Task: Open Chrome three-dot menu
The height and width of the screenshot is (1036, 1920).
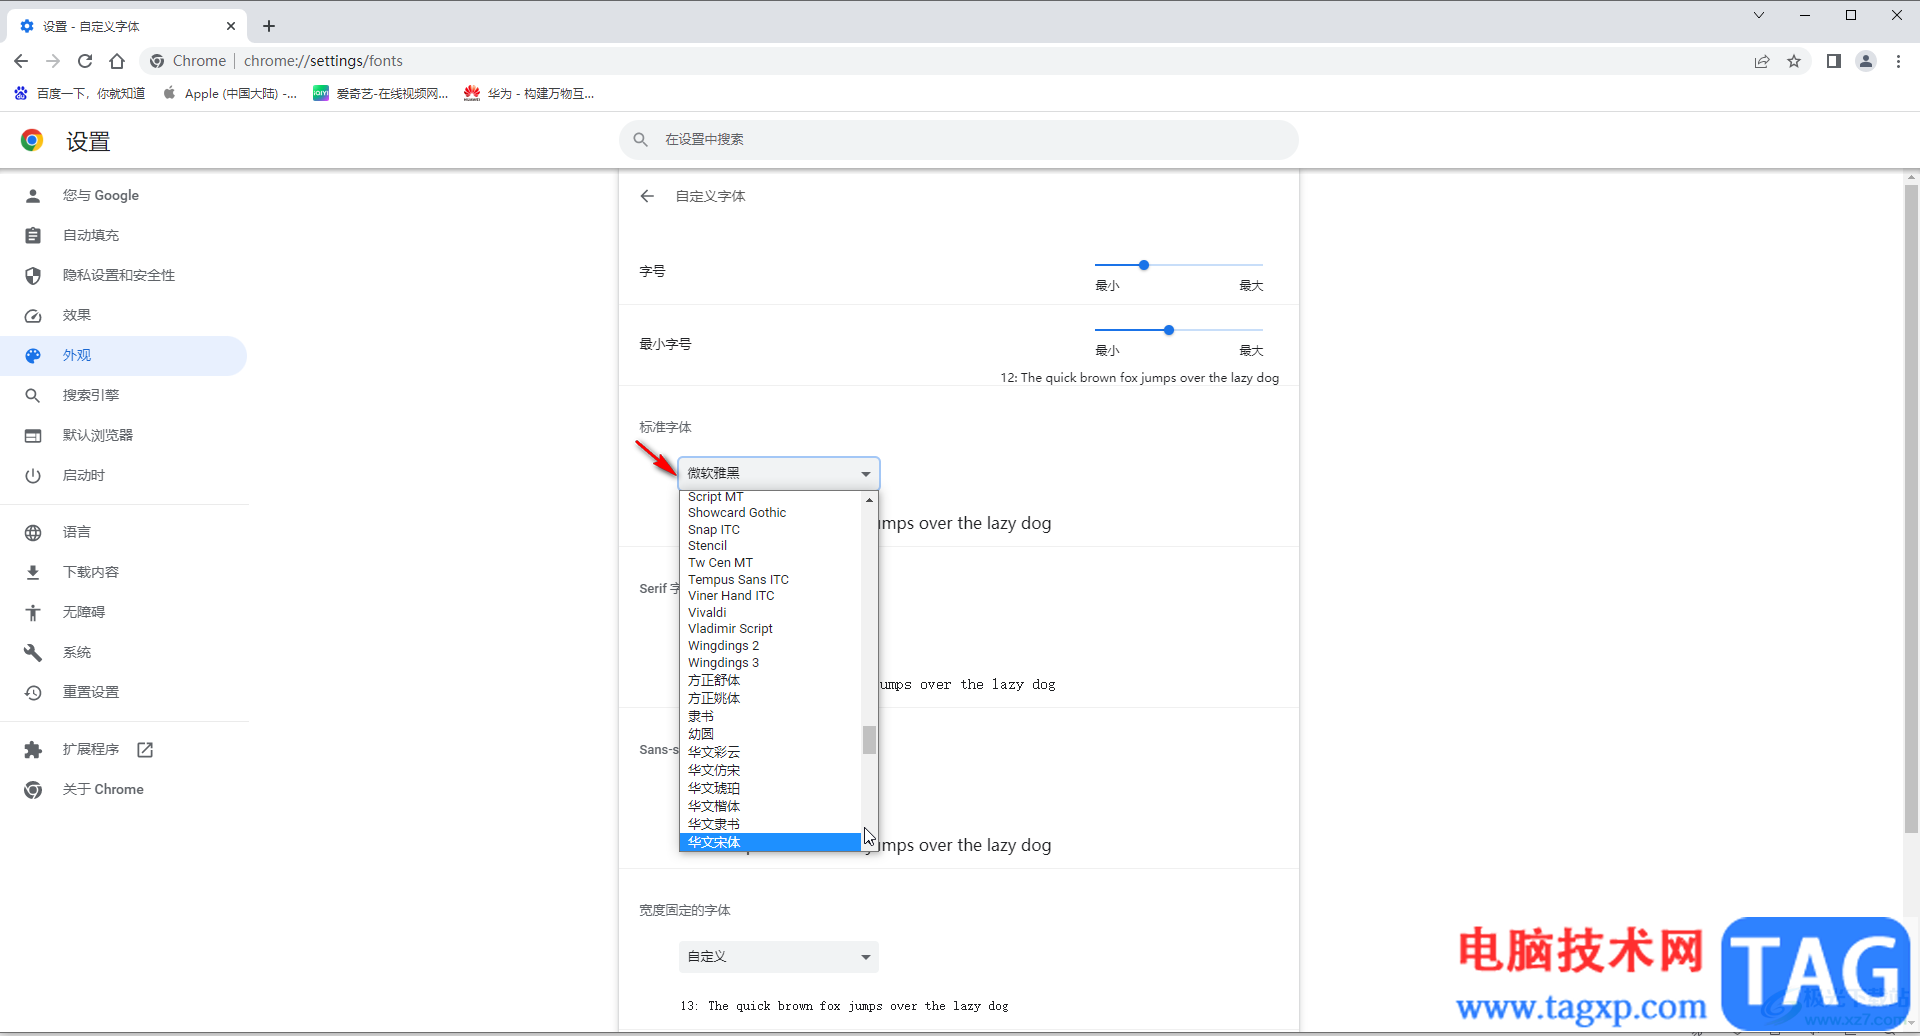Action: tap(1898, 61)
